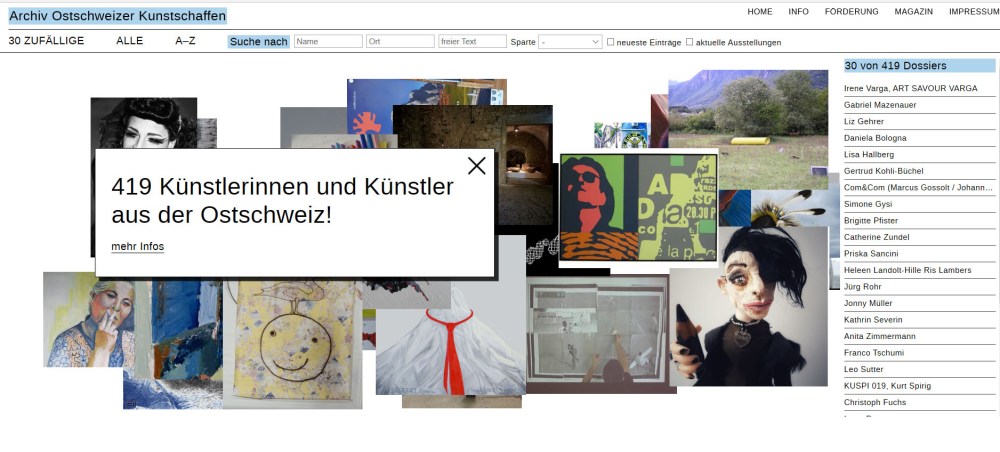Expand the Sparte dropdown
This screenshot has height=452, width=1000.
click(570, 42)
